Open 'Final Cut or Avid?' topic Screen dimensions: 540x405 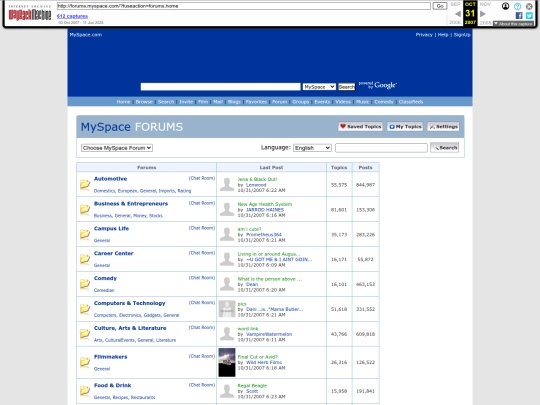pyautogui.click(x=258, y=357)
